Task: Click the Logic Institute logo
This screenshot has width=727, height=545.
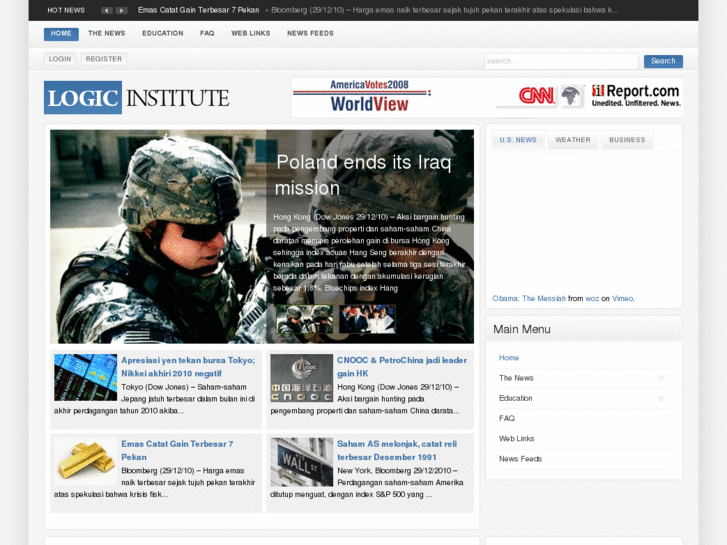Action: (136, 97)
